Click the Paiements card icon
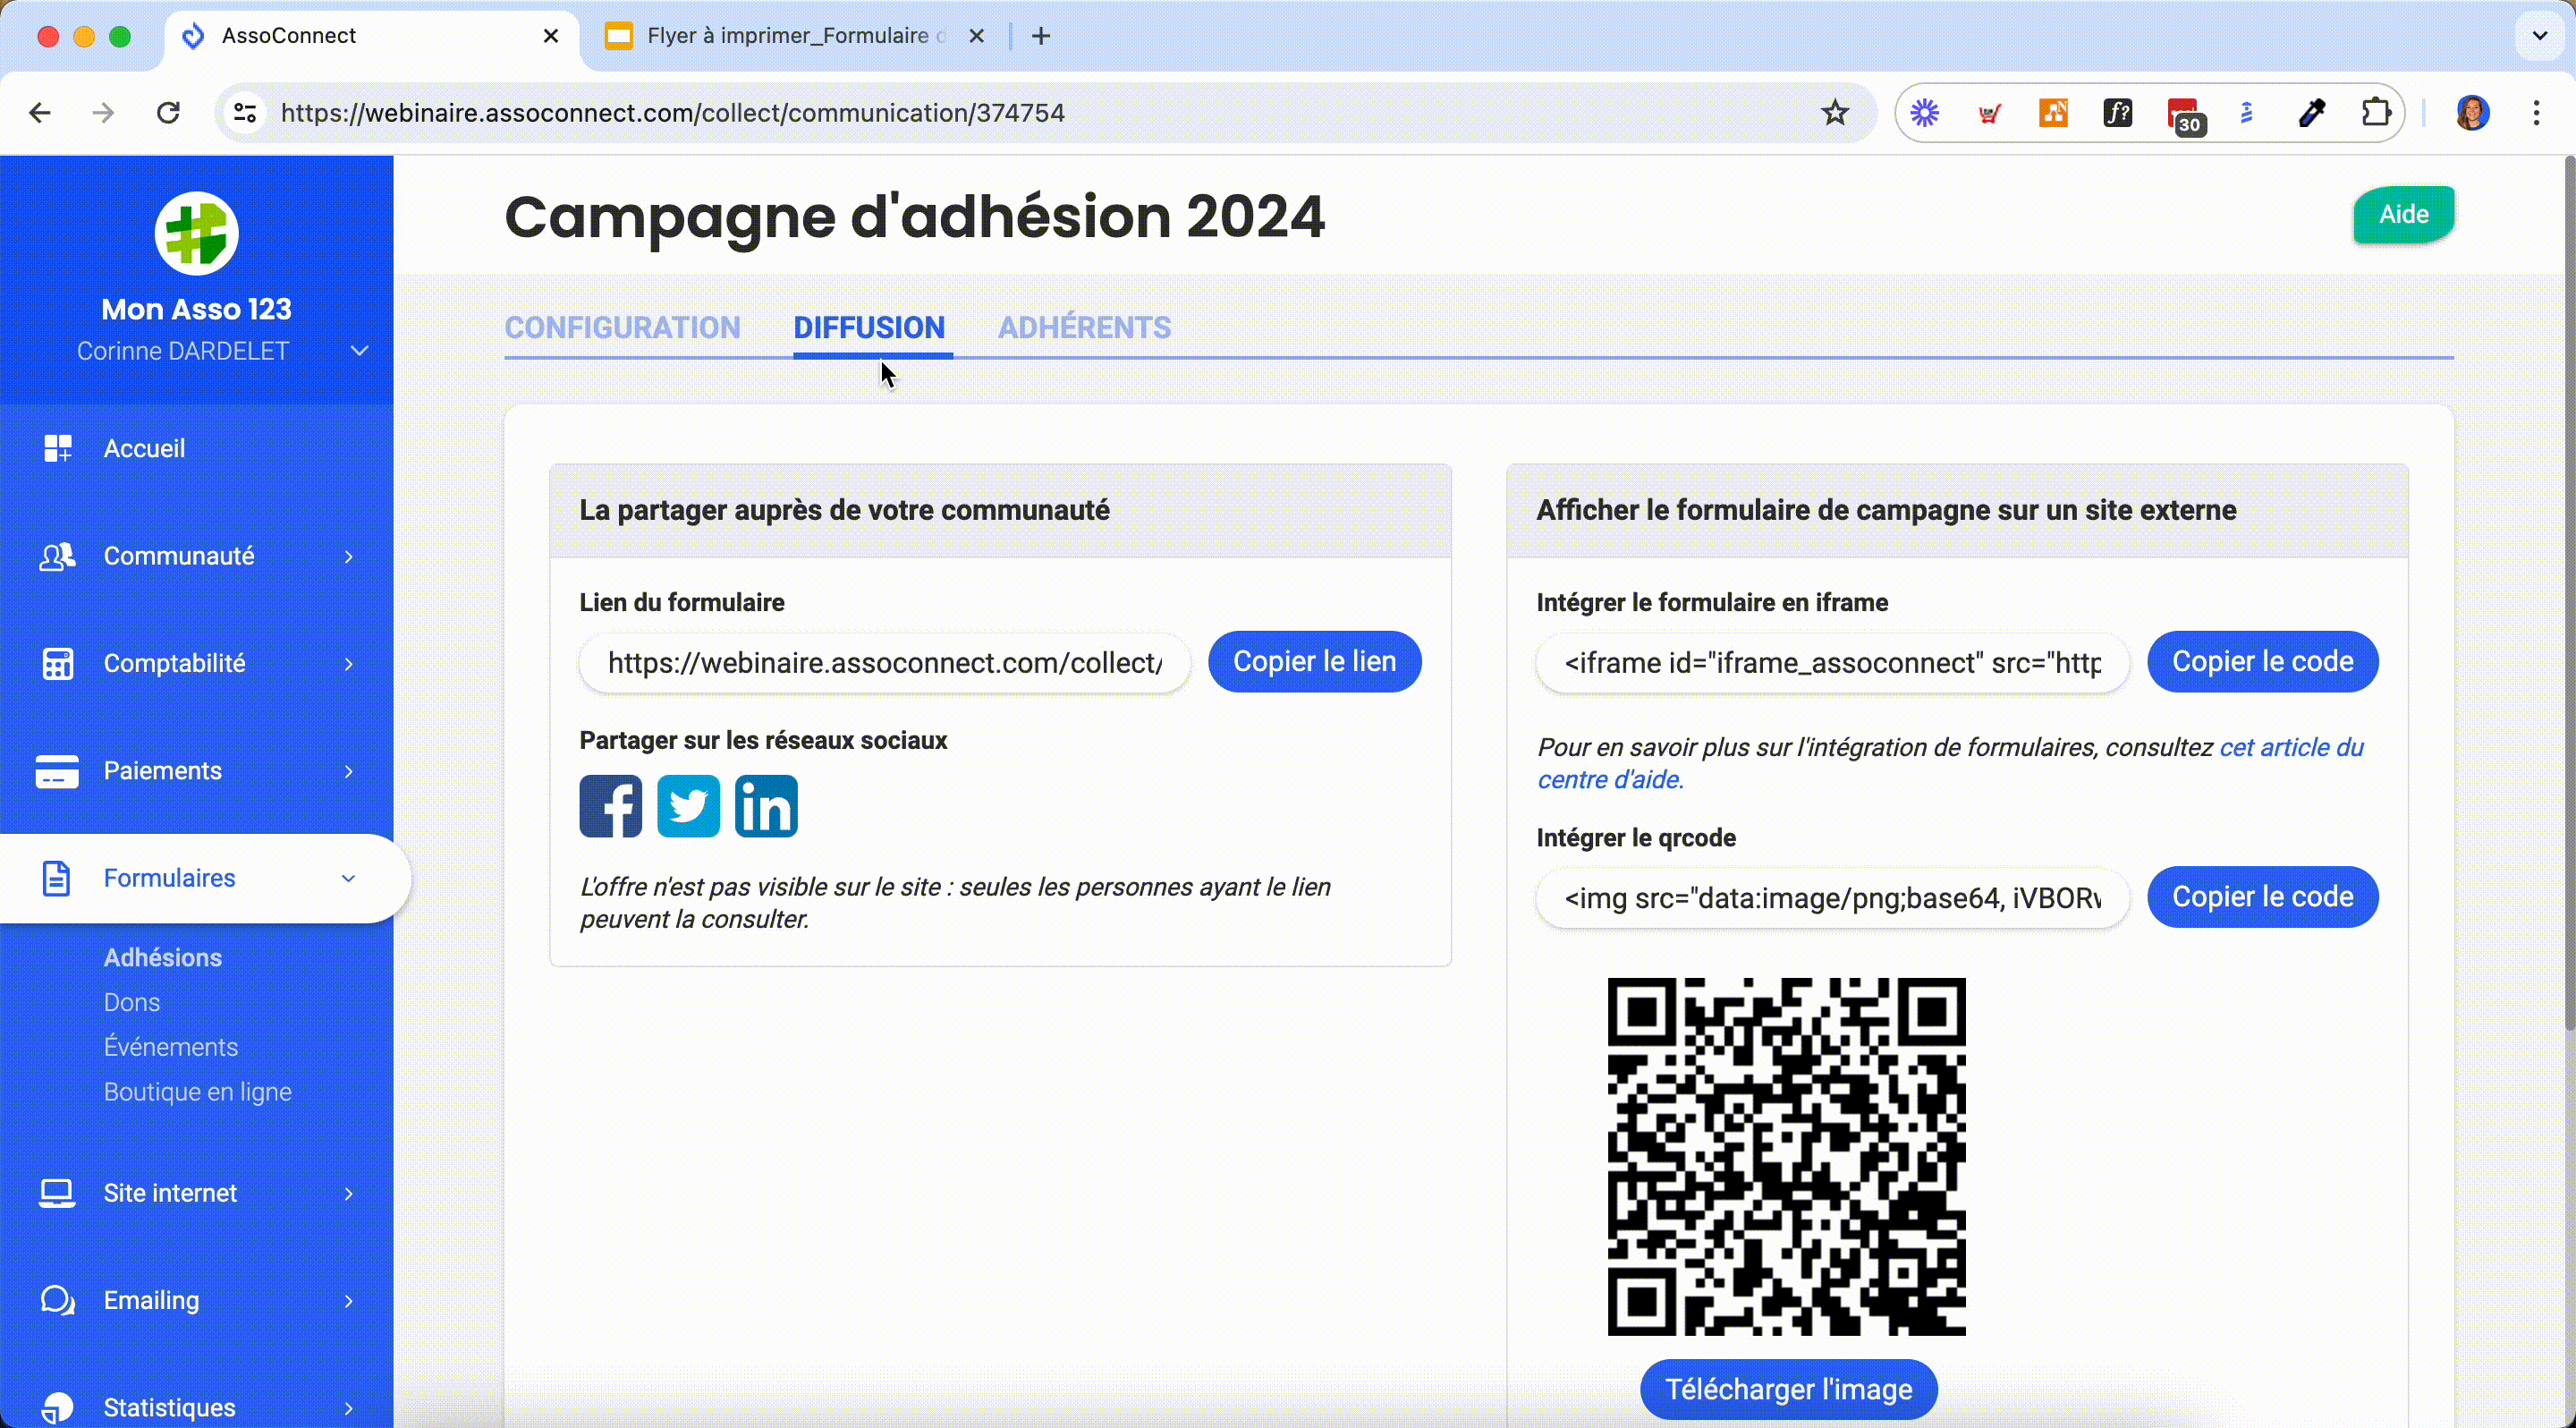Image resolution: width=2576 pixels, height=1428 pixels. click(x=57, y=771)
